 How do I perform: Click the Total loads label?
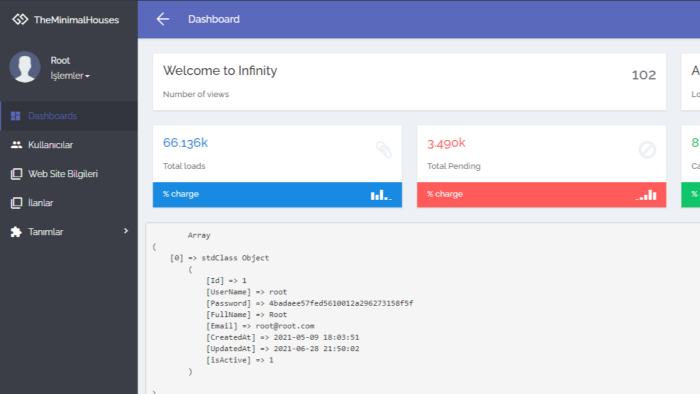(x=184, y=166)
